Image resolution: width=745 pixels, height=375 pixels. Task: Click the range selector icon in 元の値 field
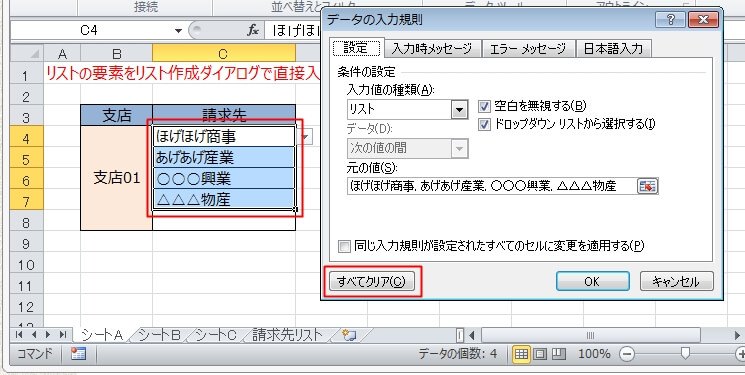click(x=647, y=186)
